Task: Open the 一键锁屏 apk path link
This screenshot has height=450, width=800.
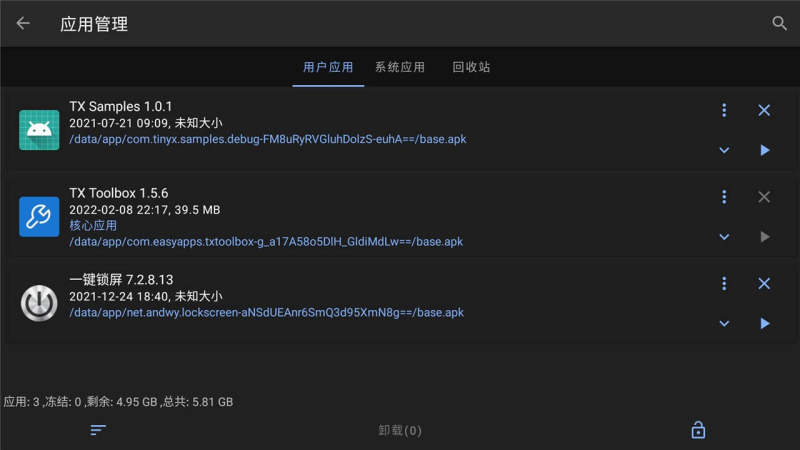Action: [x=266, y=312]
